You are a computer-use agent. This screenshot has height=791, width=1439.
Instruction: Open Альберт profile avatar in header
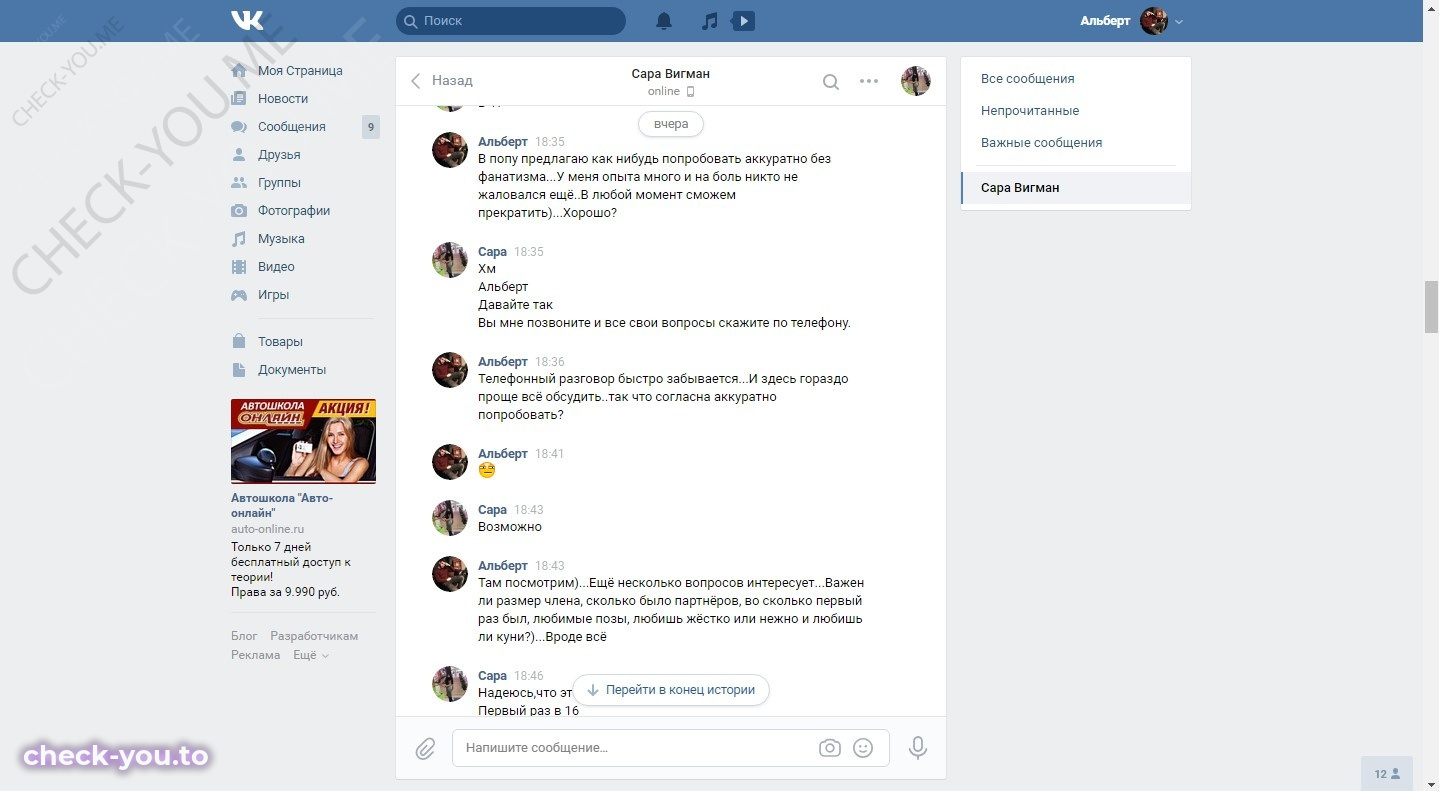tap(1154, 21)
